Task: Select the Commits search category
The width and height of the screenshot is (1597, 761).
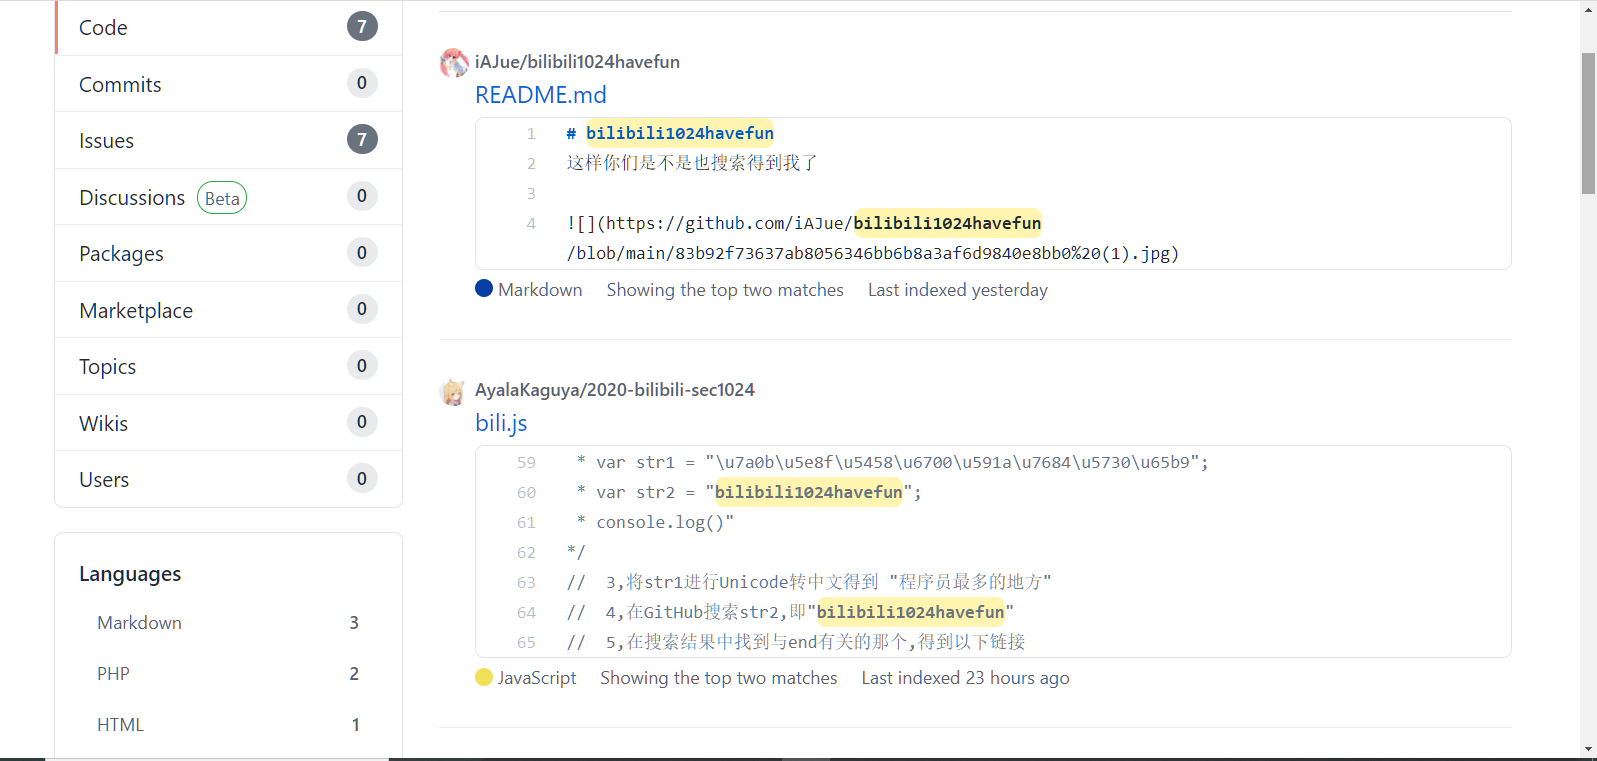Action: click(229, 84)
